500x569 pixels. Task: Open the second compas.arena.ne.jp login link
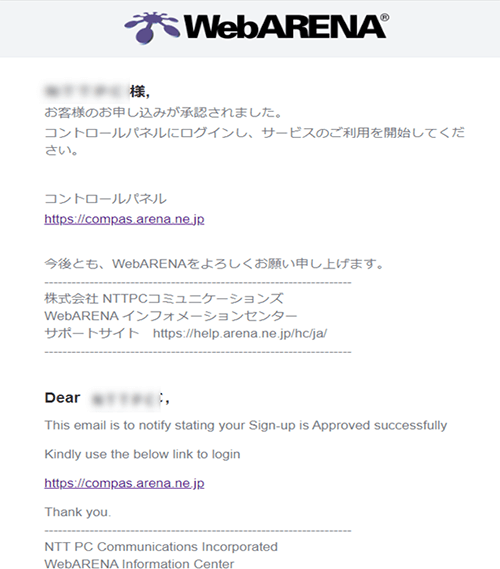pyautogui.click(x=124, y=483)
